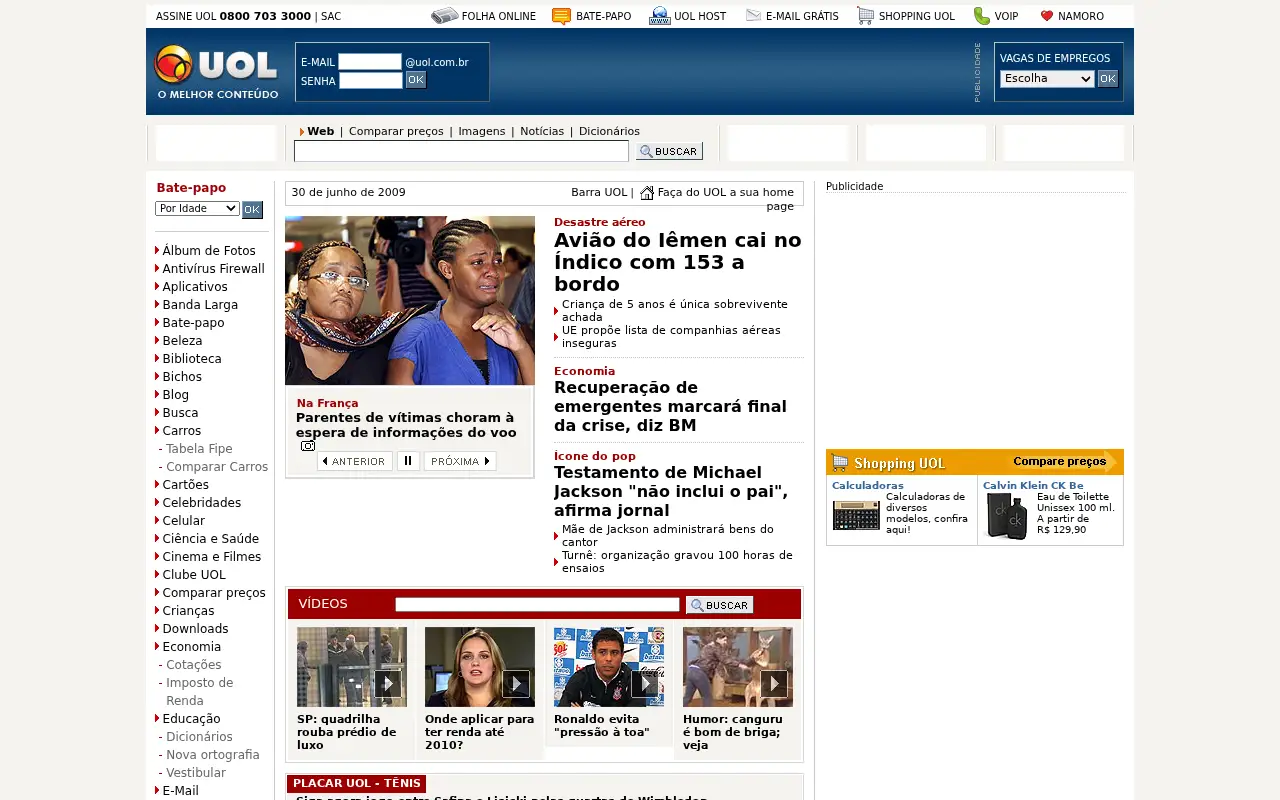The image size is (1280, 800).
Task: Open Cinema e Filmes sidebar link
Action: point(212,557)
